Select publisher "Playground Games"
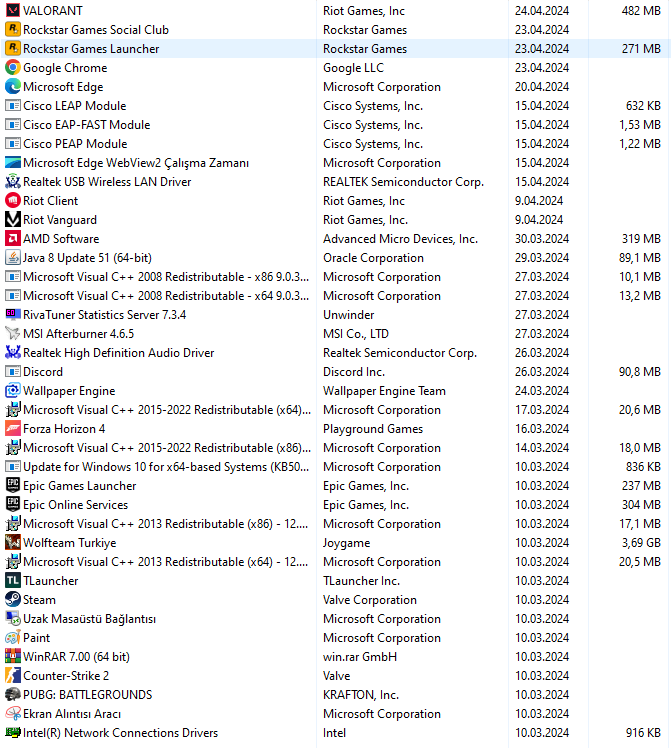Screen dimensions: 671x748 coord(372,429)
